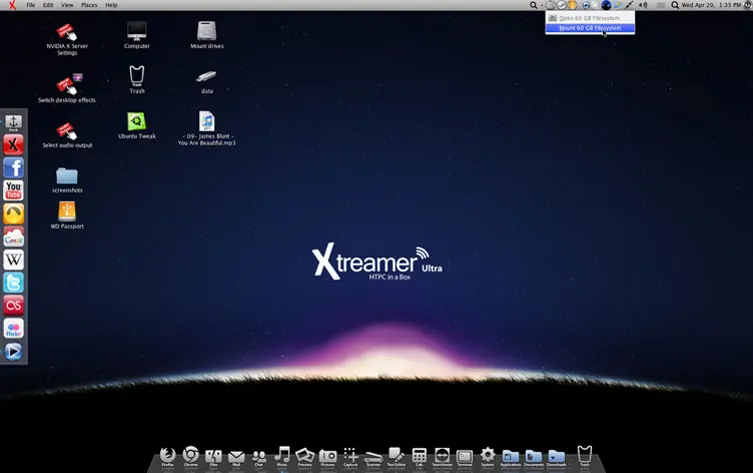This screenshot has width=753, height=473.
Task: Open Chrome in the bottom dock
Action: click(190, 455)
